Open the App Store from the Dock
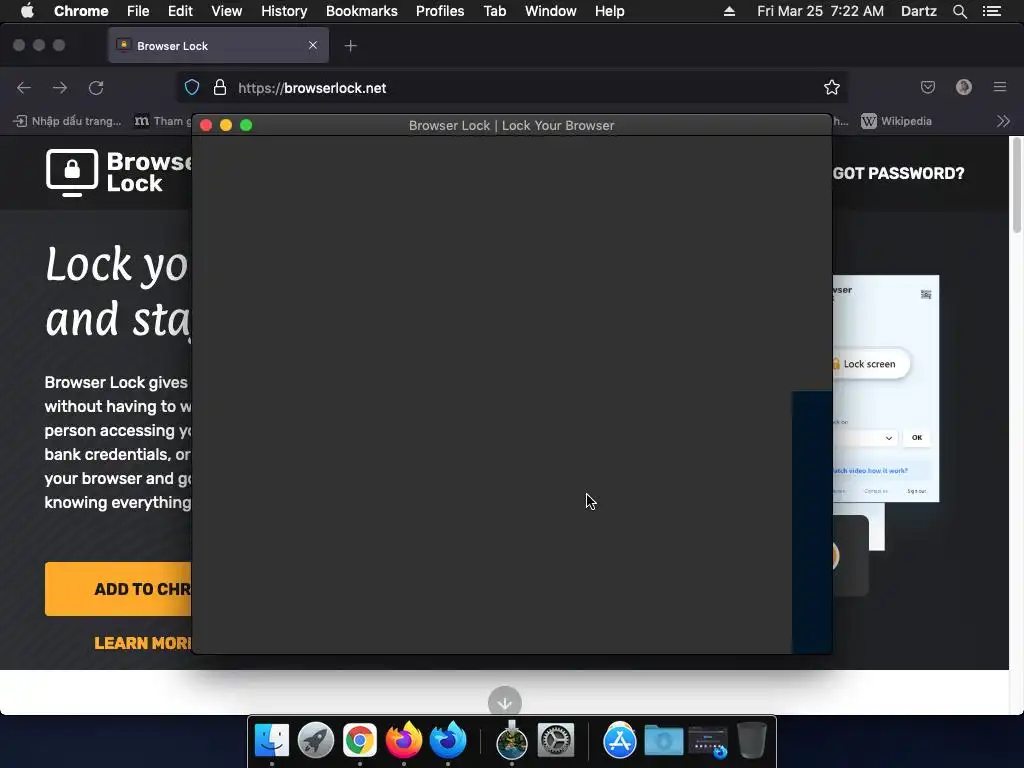The width and height of the screenshot is (1024, 768). click(x=619, y=741)
